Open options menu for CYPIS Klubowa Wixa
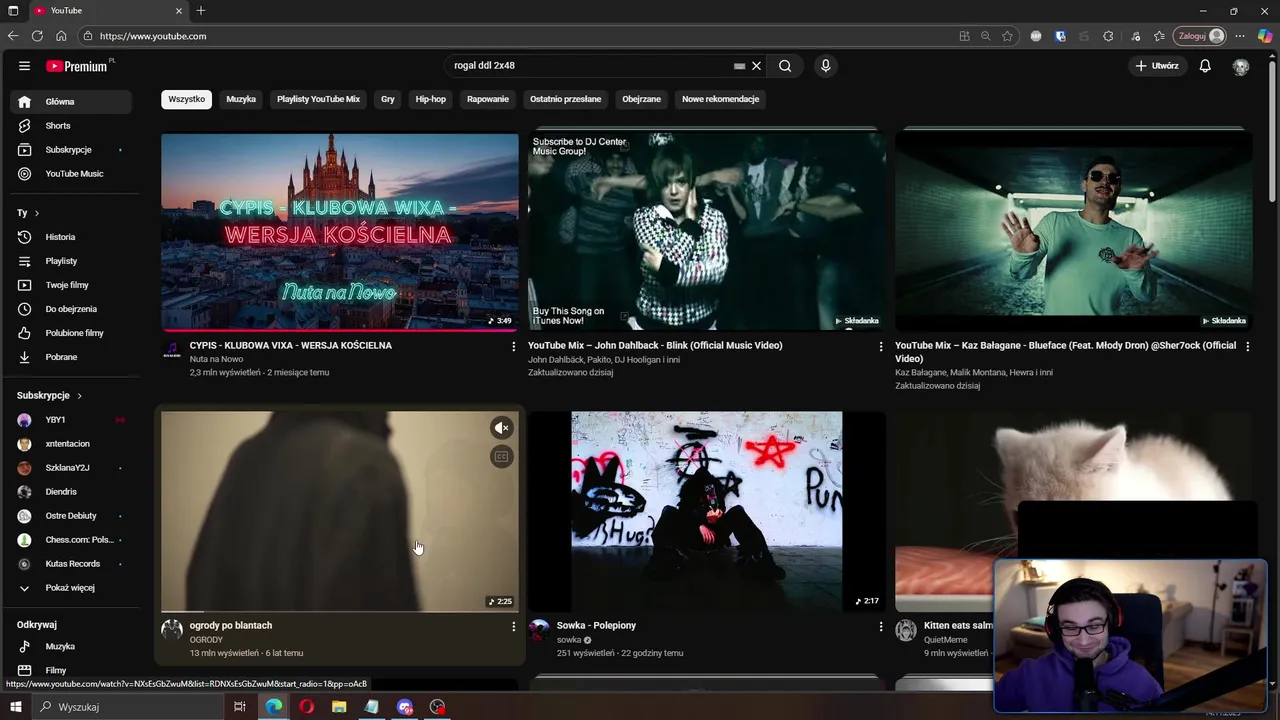This screenshot has width=1280, height=720. tap(513, 346)
